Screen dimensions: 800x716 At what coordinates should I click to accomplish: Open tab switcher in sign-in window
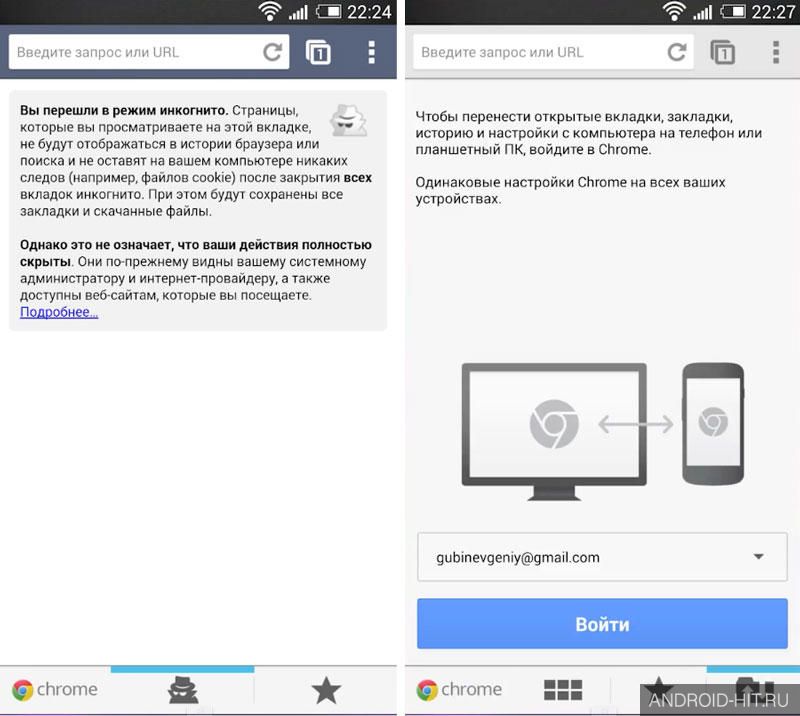point(723,52)
